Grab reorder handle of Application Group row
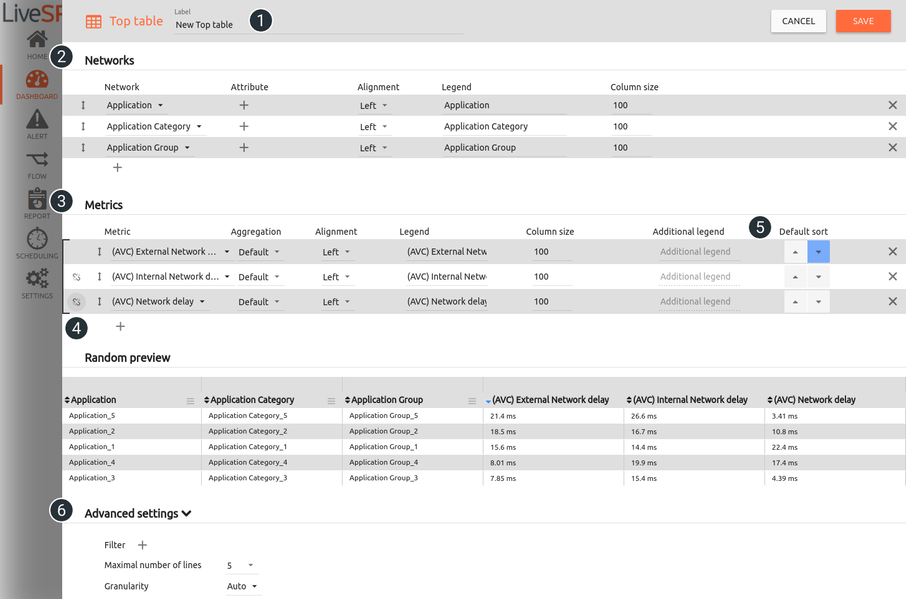The image size is (906, 599). point(83,147)
